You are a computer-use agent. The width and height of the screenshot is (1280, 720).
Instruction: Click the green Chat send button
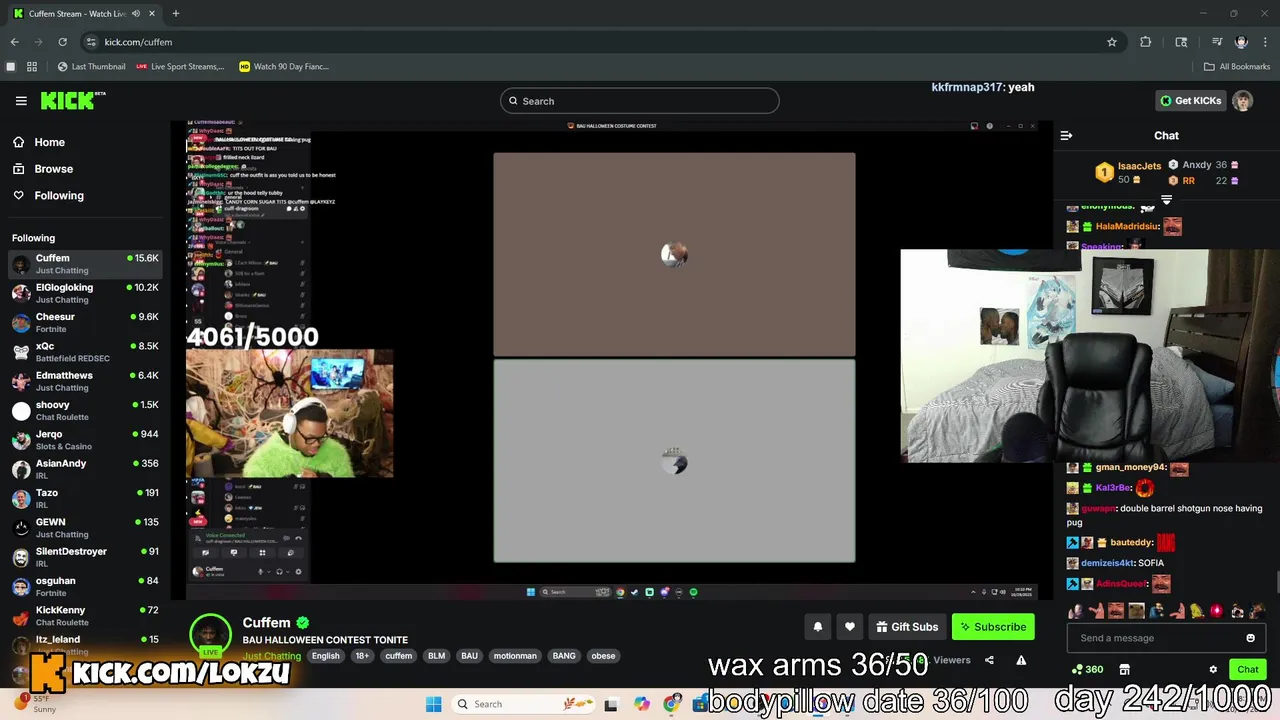tap(1247, 669)
